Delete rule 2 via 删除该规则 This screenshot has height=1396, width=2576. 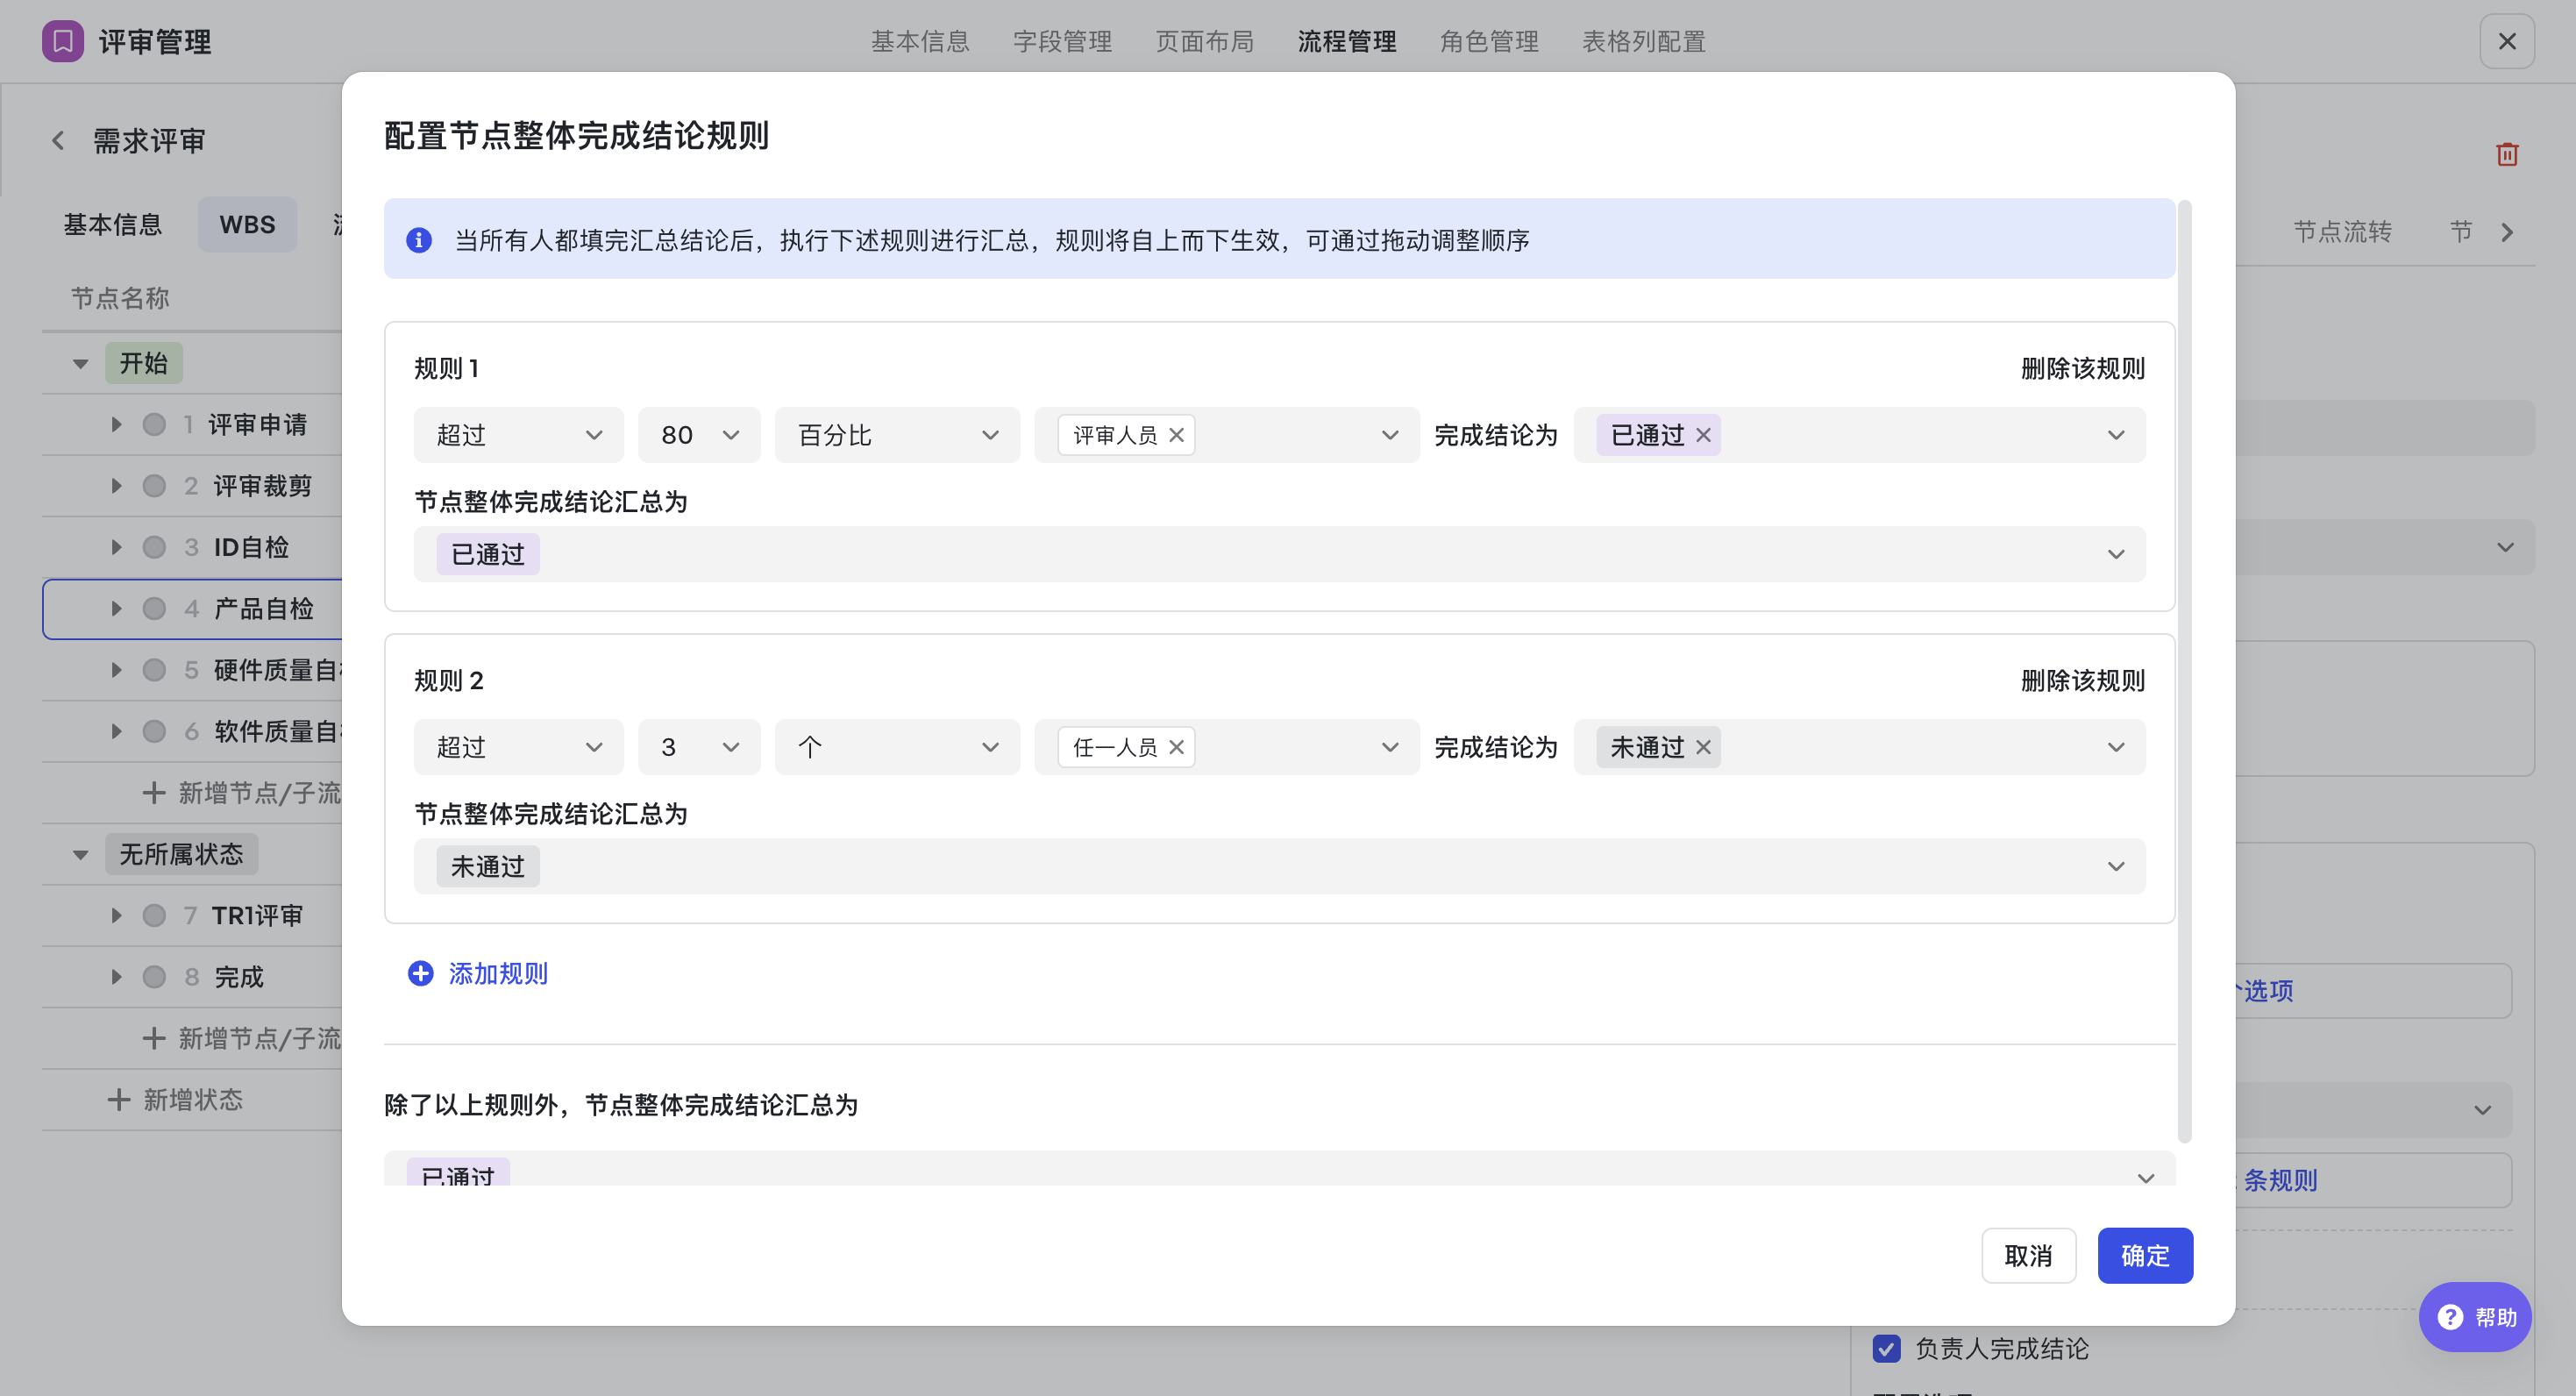coord(2082,680)
